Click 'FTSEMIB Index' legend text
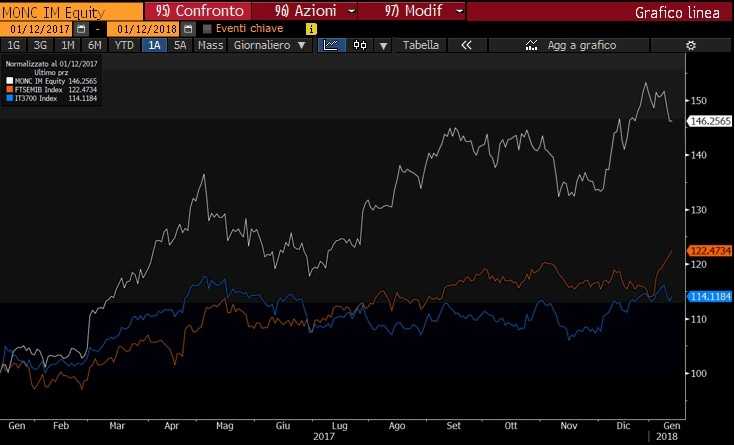735x445 pixels. [x=38, y=90]
